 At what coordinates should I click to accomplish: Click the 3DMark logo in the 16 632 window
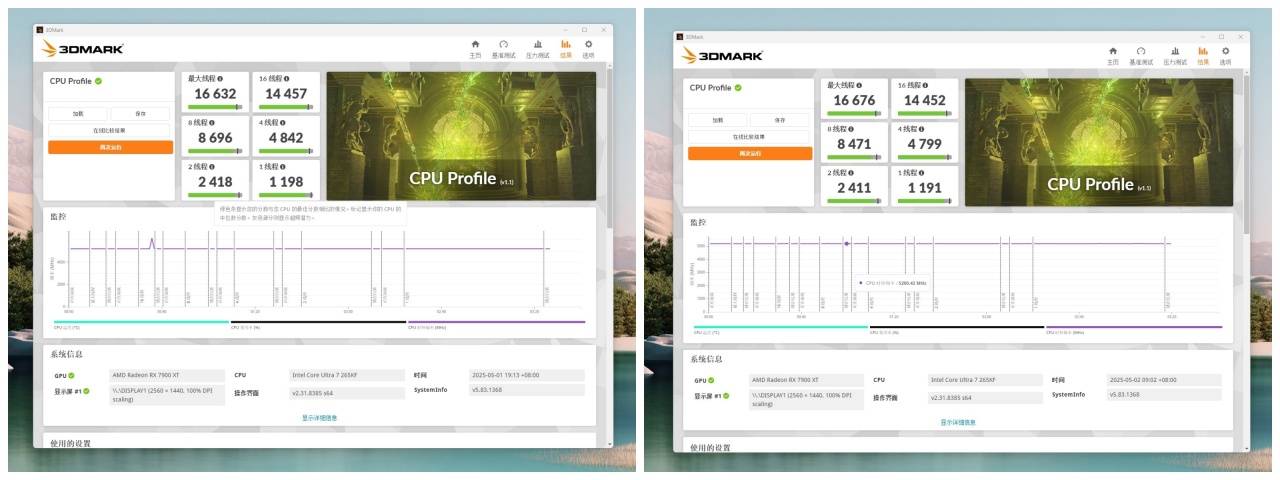[x=83, y=49]
